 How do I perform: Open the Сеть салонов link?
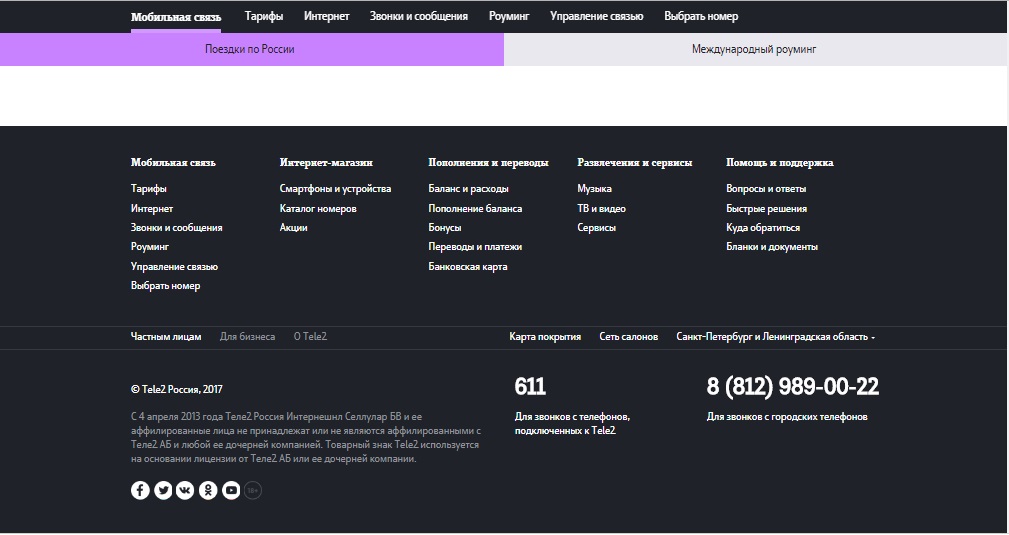point(628,337)
